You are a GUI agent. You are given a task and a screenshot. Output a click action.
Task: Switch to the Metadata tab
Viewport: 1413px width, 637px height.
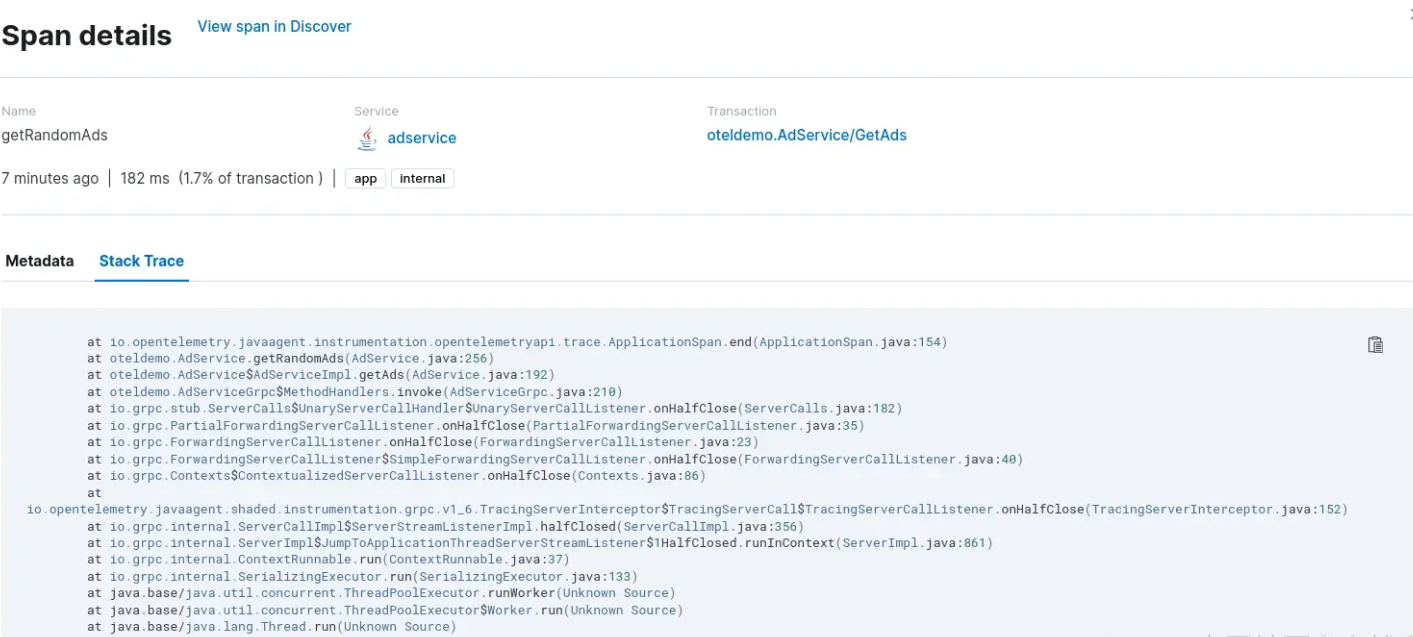40,261
